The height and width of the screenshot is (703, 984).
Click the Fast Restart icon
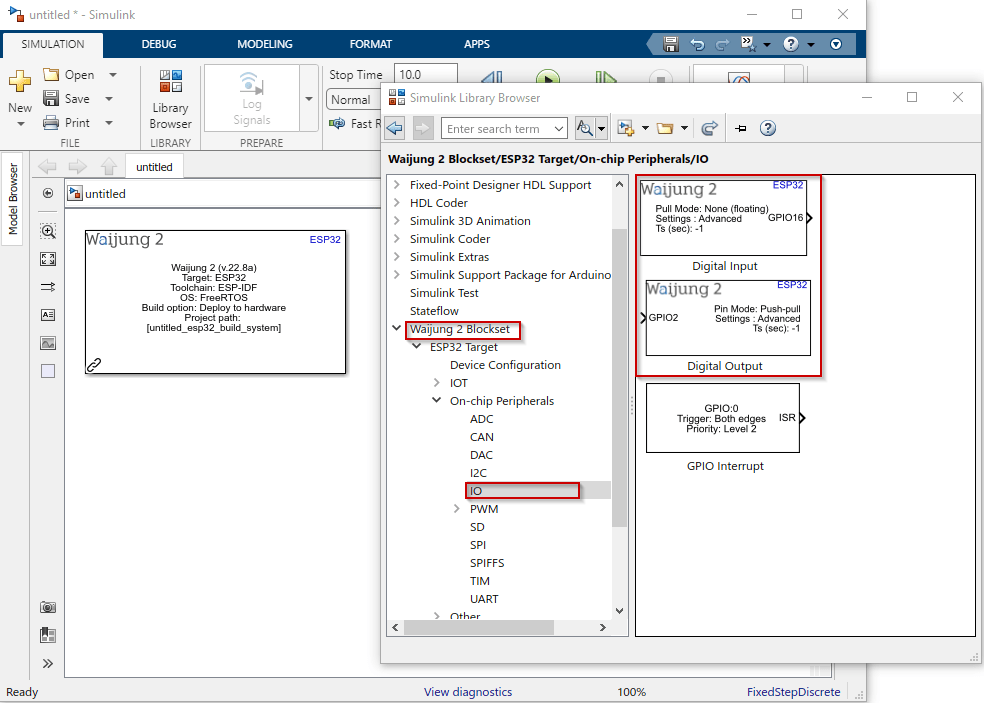(337, 123)
